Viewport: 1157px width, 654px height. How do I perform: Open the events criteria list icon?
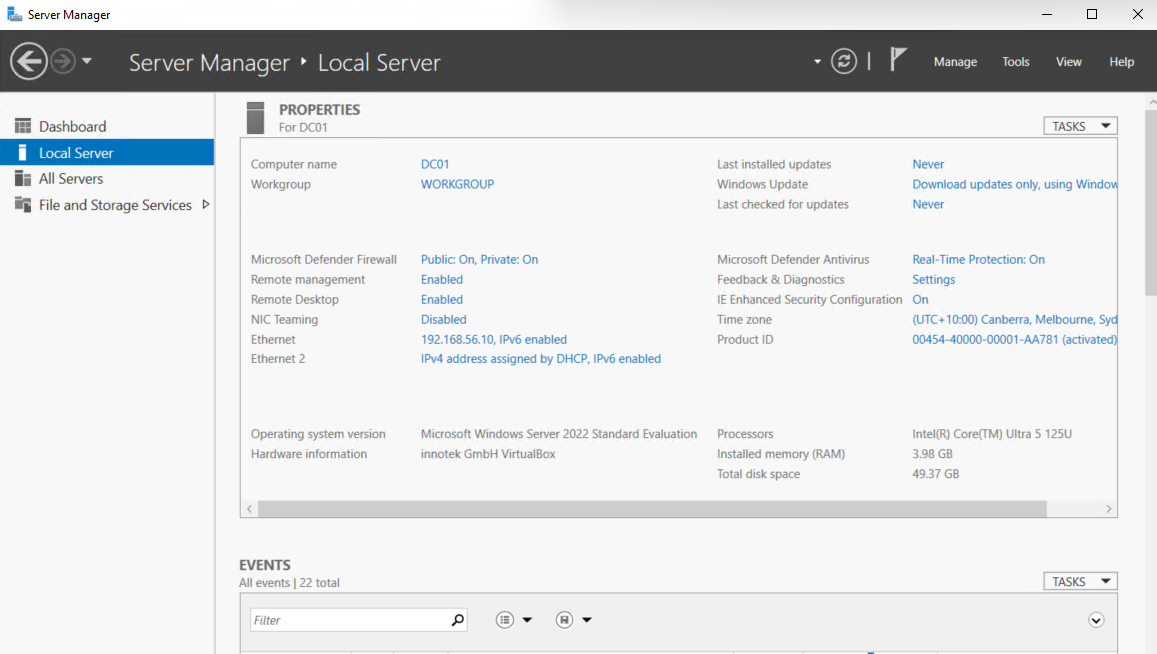click(x=505, y=619)
